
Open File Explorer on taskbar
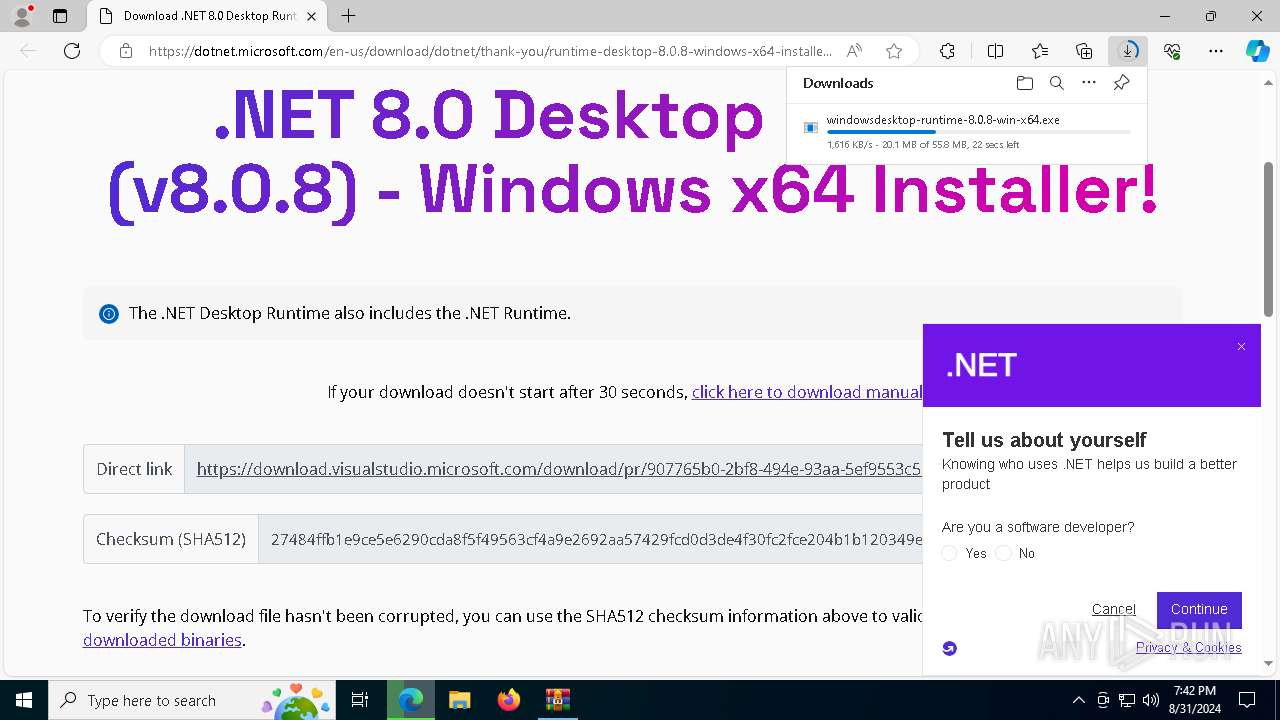click(460, 700)
